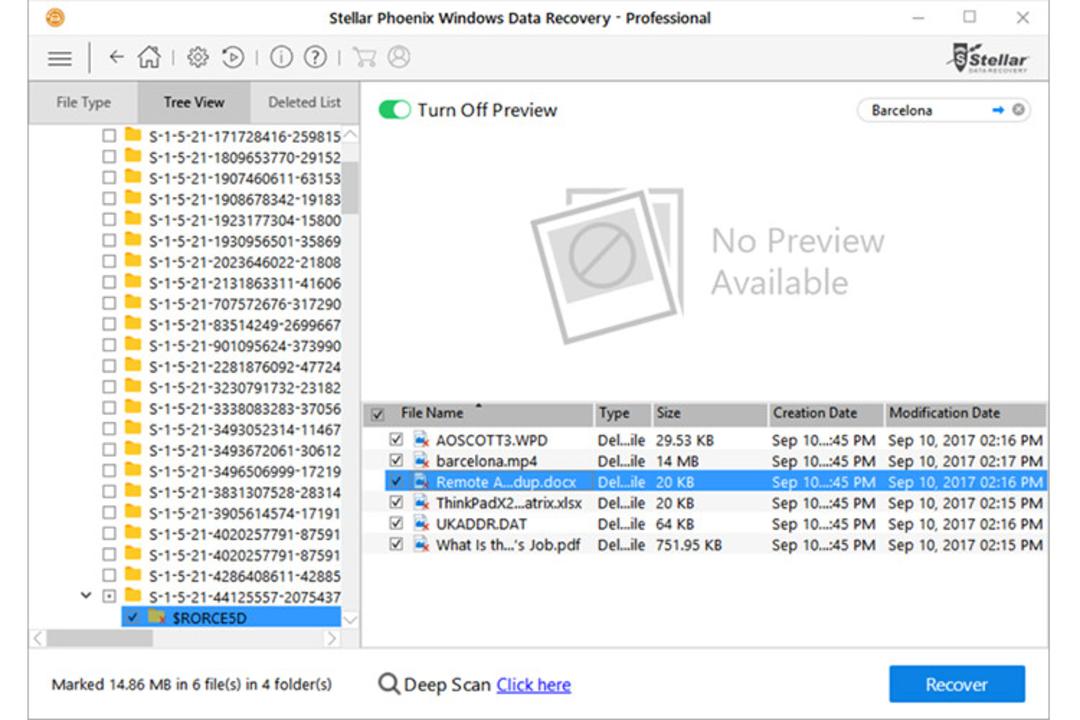The width and height of the screenshot is (1080, 720).
Task: Sort by the Size column header
Action: pos(709,413)
